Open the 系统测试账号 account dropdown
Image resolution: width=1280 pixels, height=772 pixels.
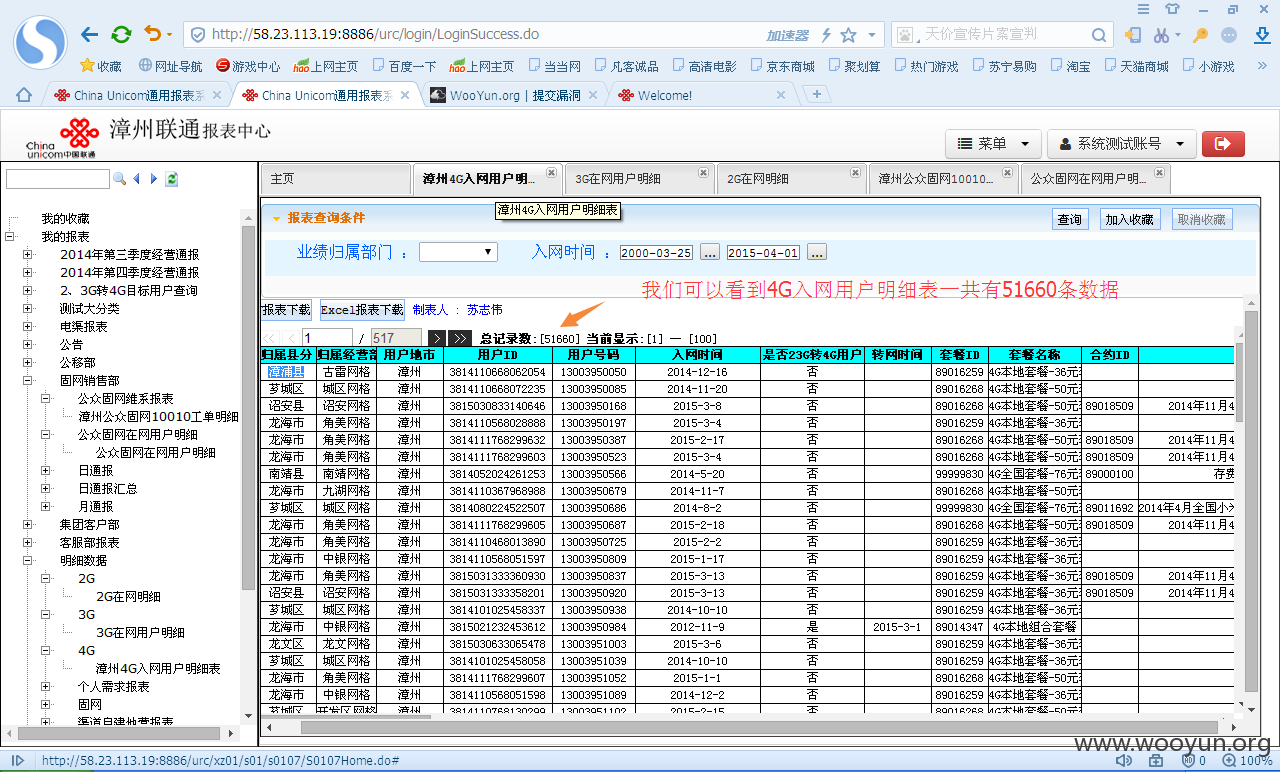point(1122,144)
